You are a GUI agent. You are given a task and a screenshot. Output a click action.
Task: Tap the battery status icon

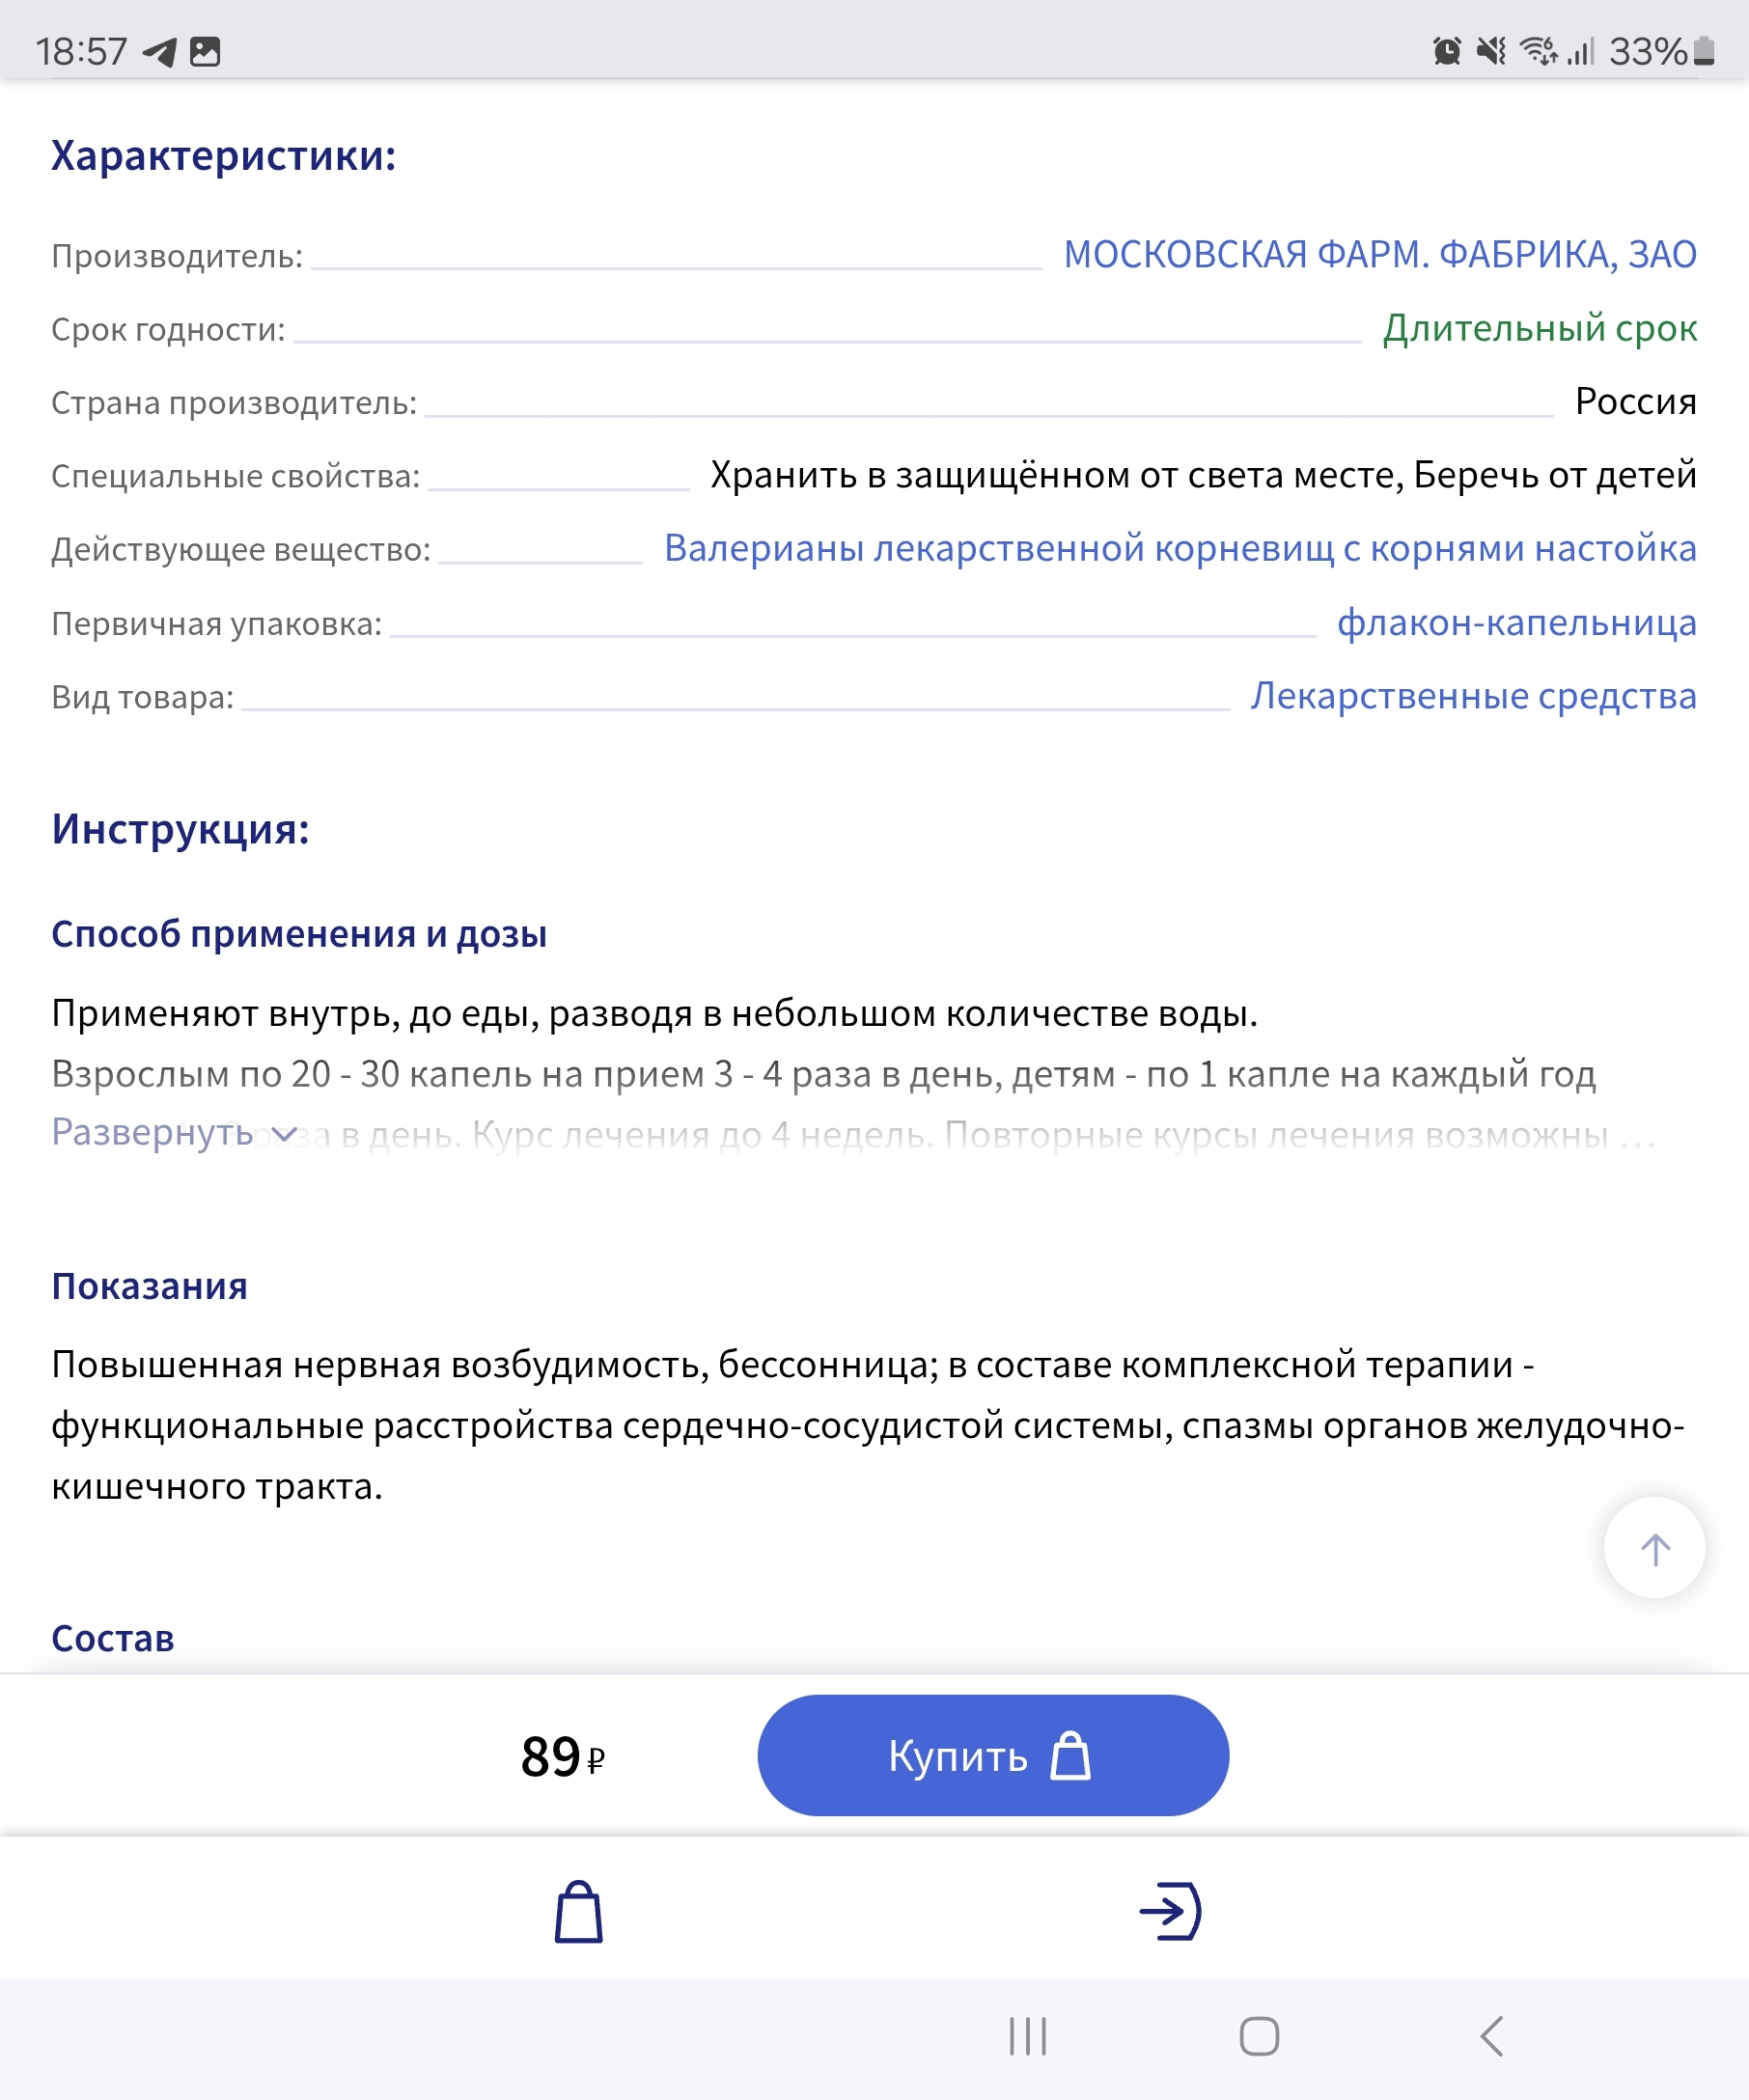coord(1704,51)
